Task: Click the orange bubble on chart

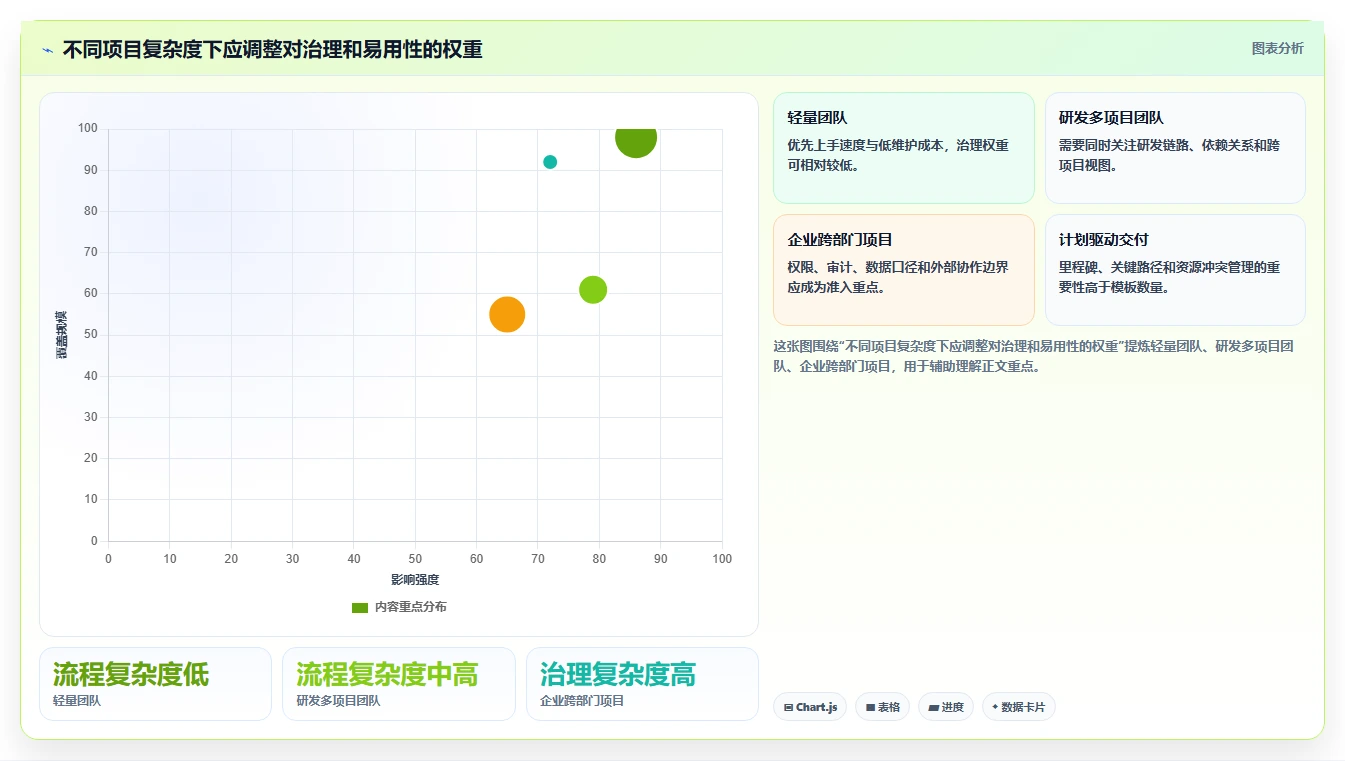Action: tap(507, 315)
